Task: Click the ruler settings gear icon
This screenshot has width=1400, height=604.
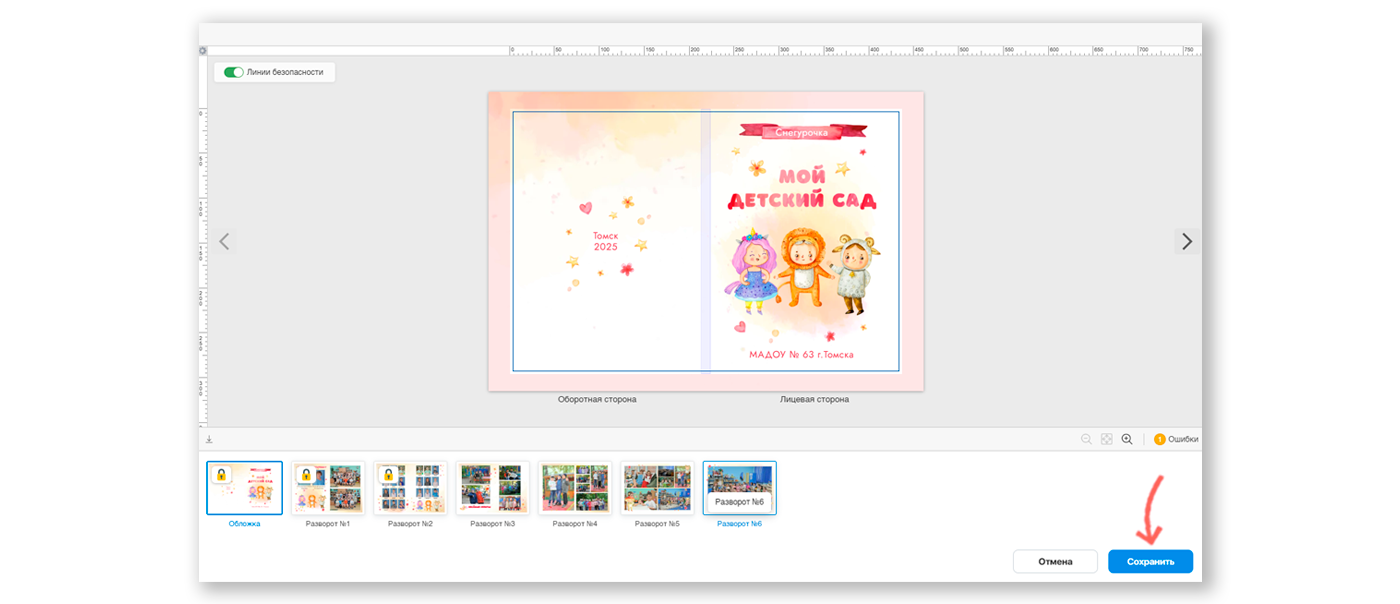Action: [x=203, y=51]
